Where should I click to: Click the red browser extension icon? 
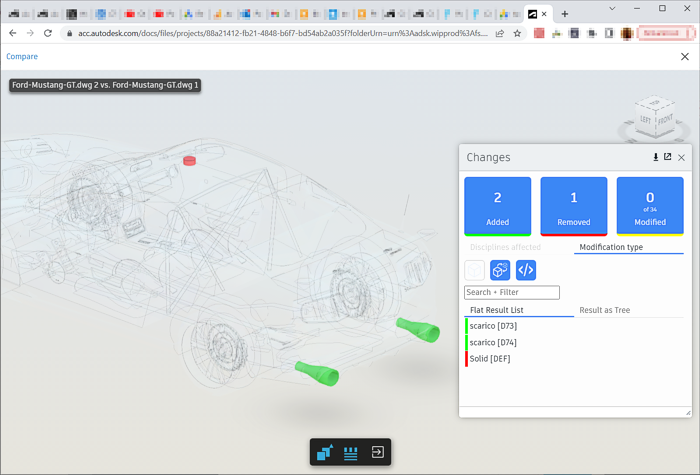539,33
